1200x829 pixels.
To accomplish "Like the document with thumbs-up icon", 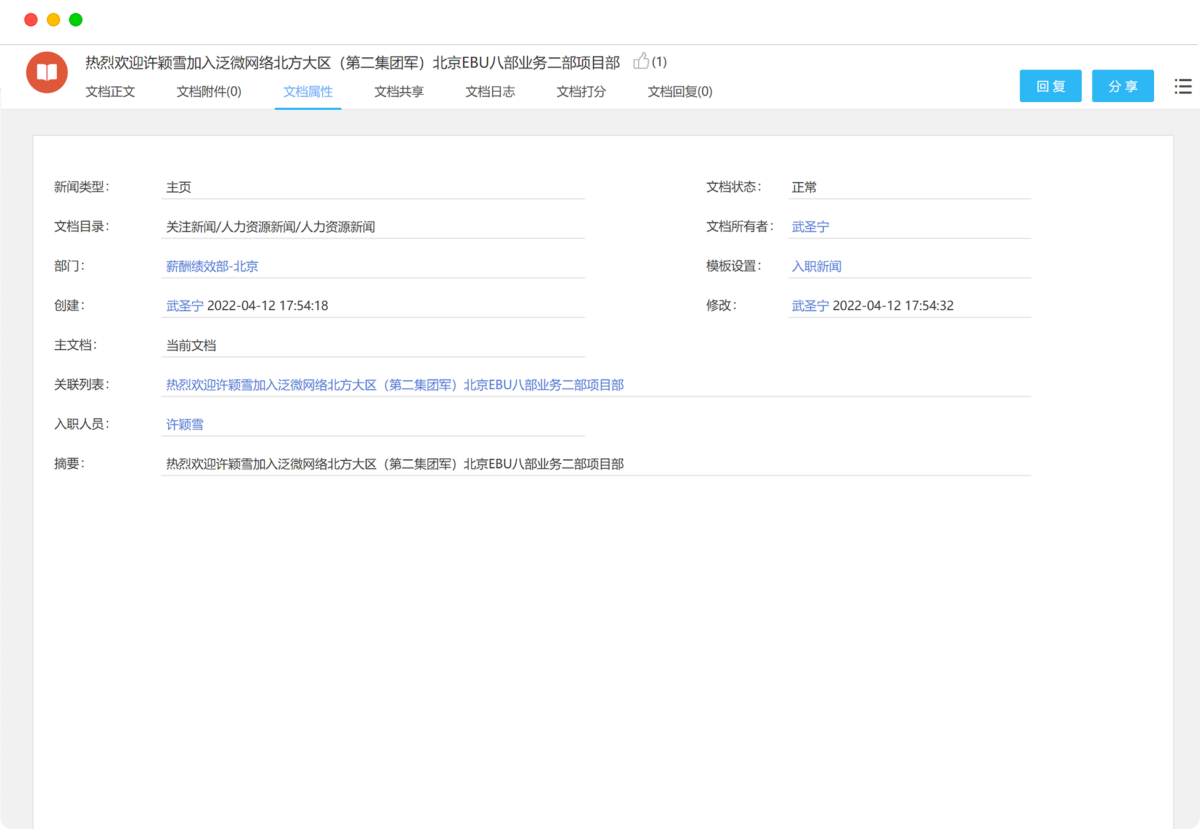I will 641,61.
